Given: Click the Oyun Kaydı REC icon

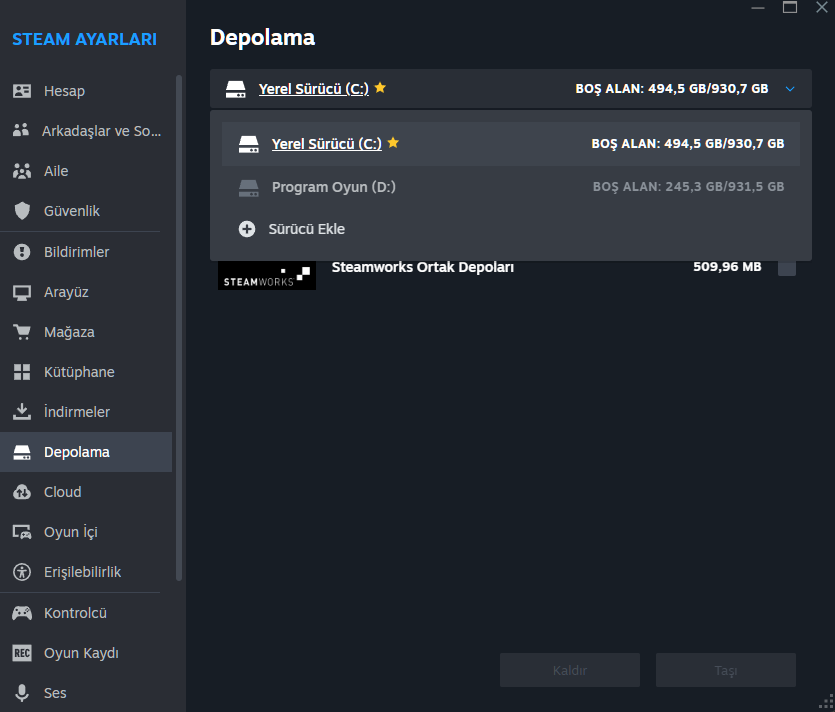Looking at the screenshot, I should (22, 653).
